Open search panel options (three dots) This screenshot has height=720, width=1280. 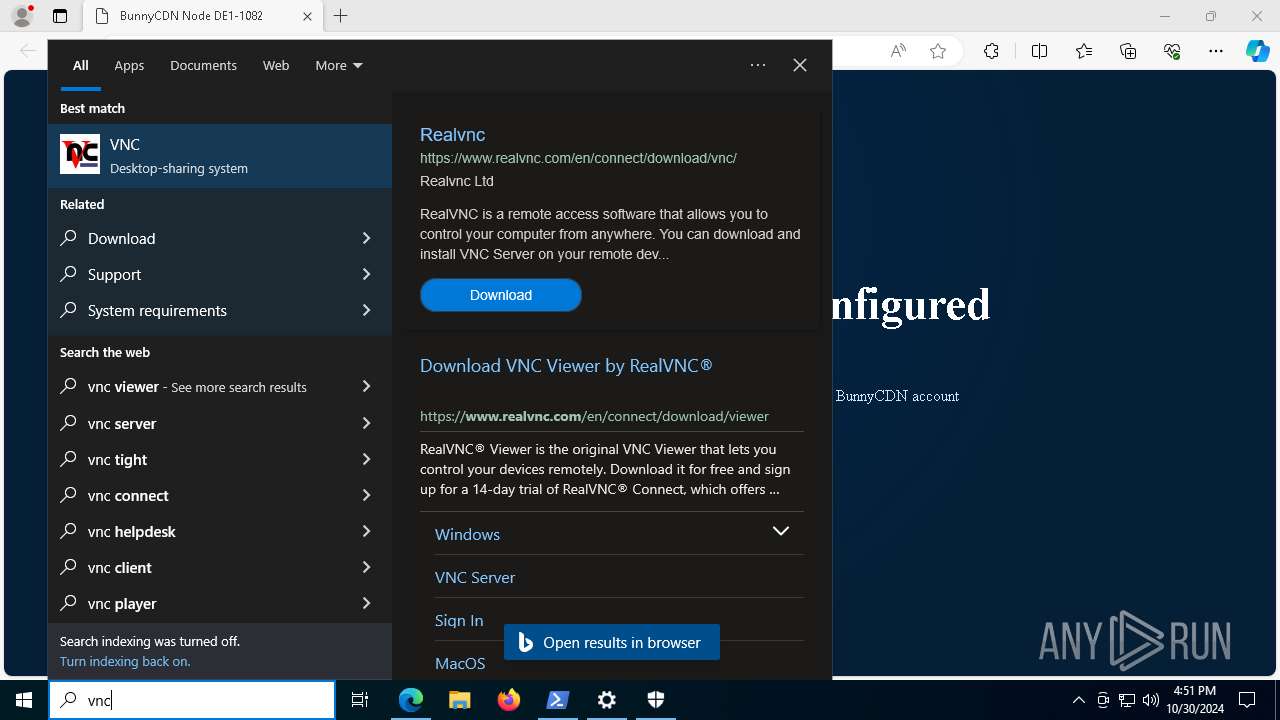[758, 65]
